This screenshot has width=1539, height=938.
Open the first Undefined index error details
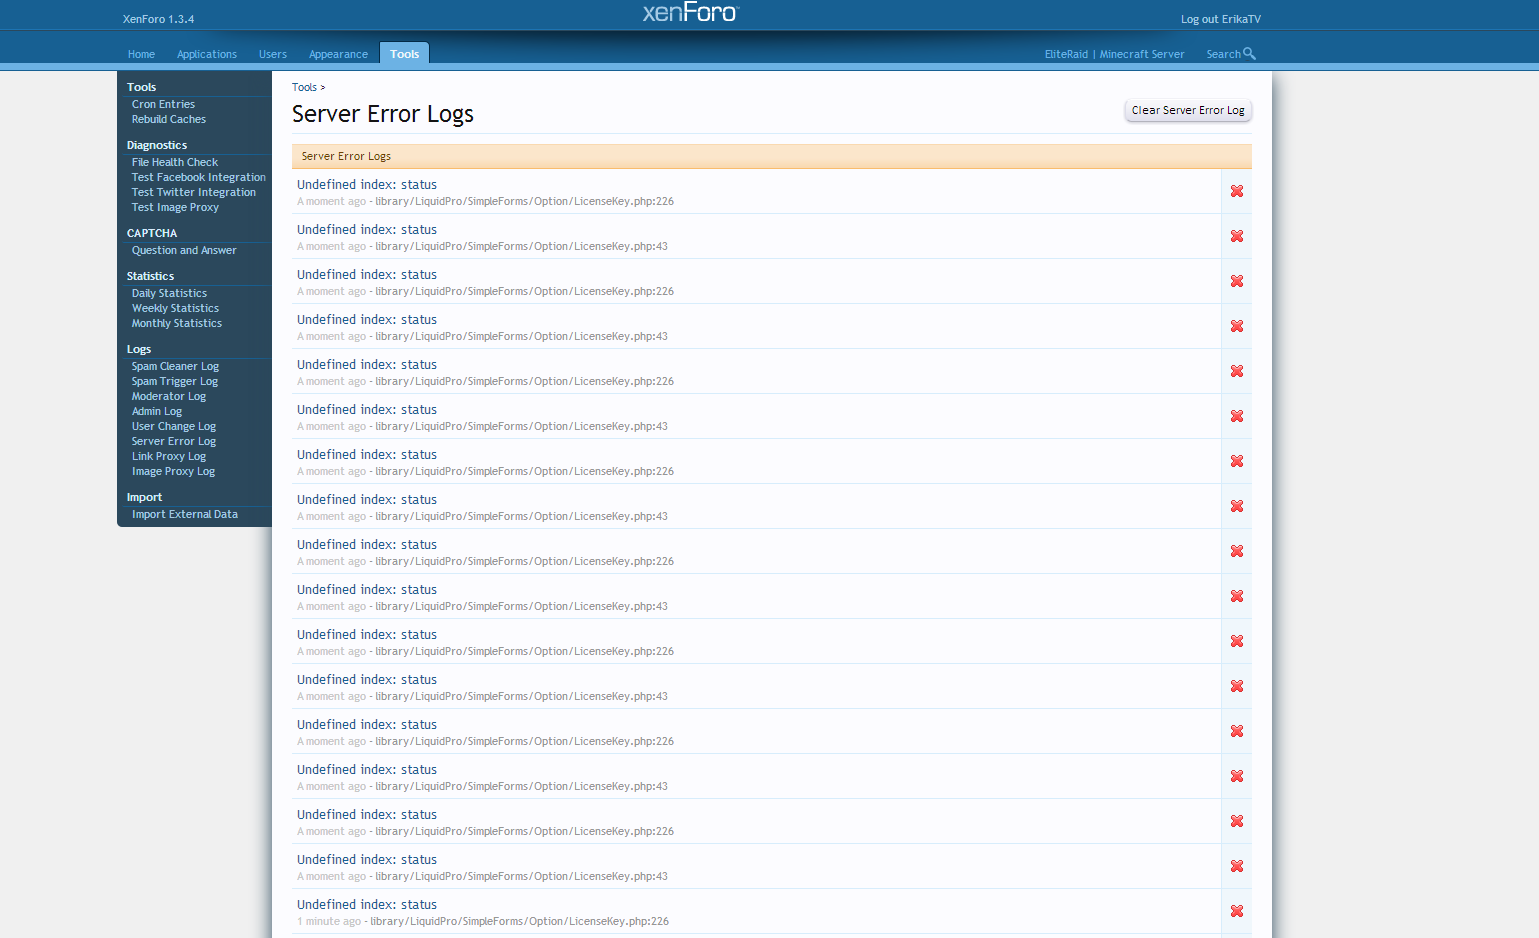pos(367,185)
